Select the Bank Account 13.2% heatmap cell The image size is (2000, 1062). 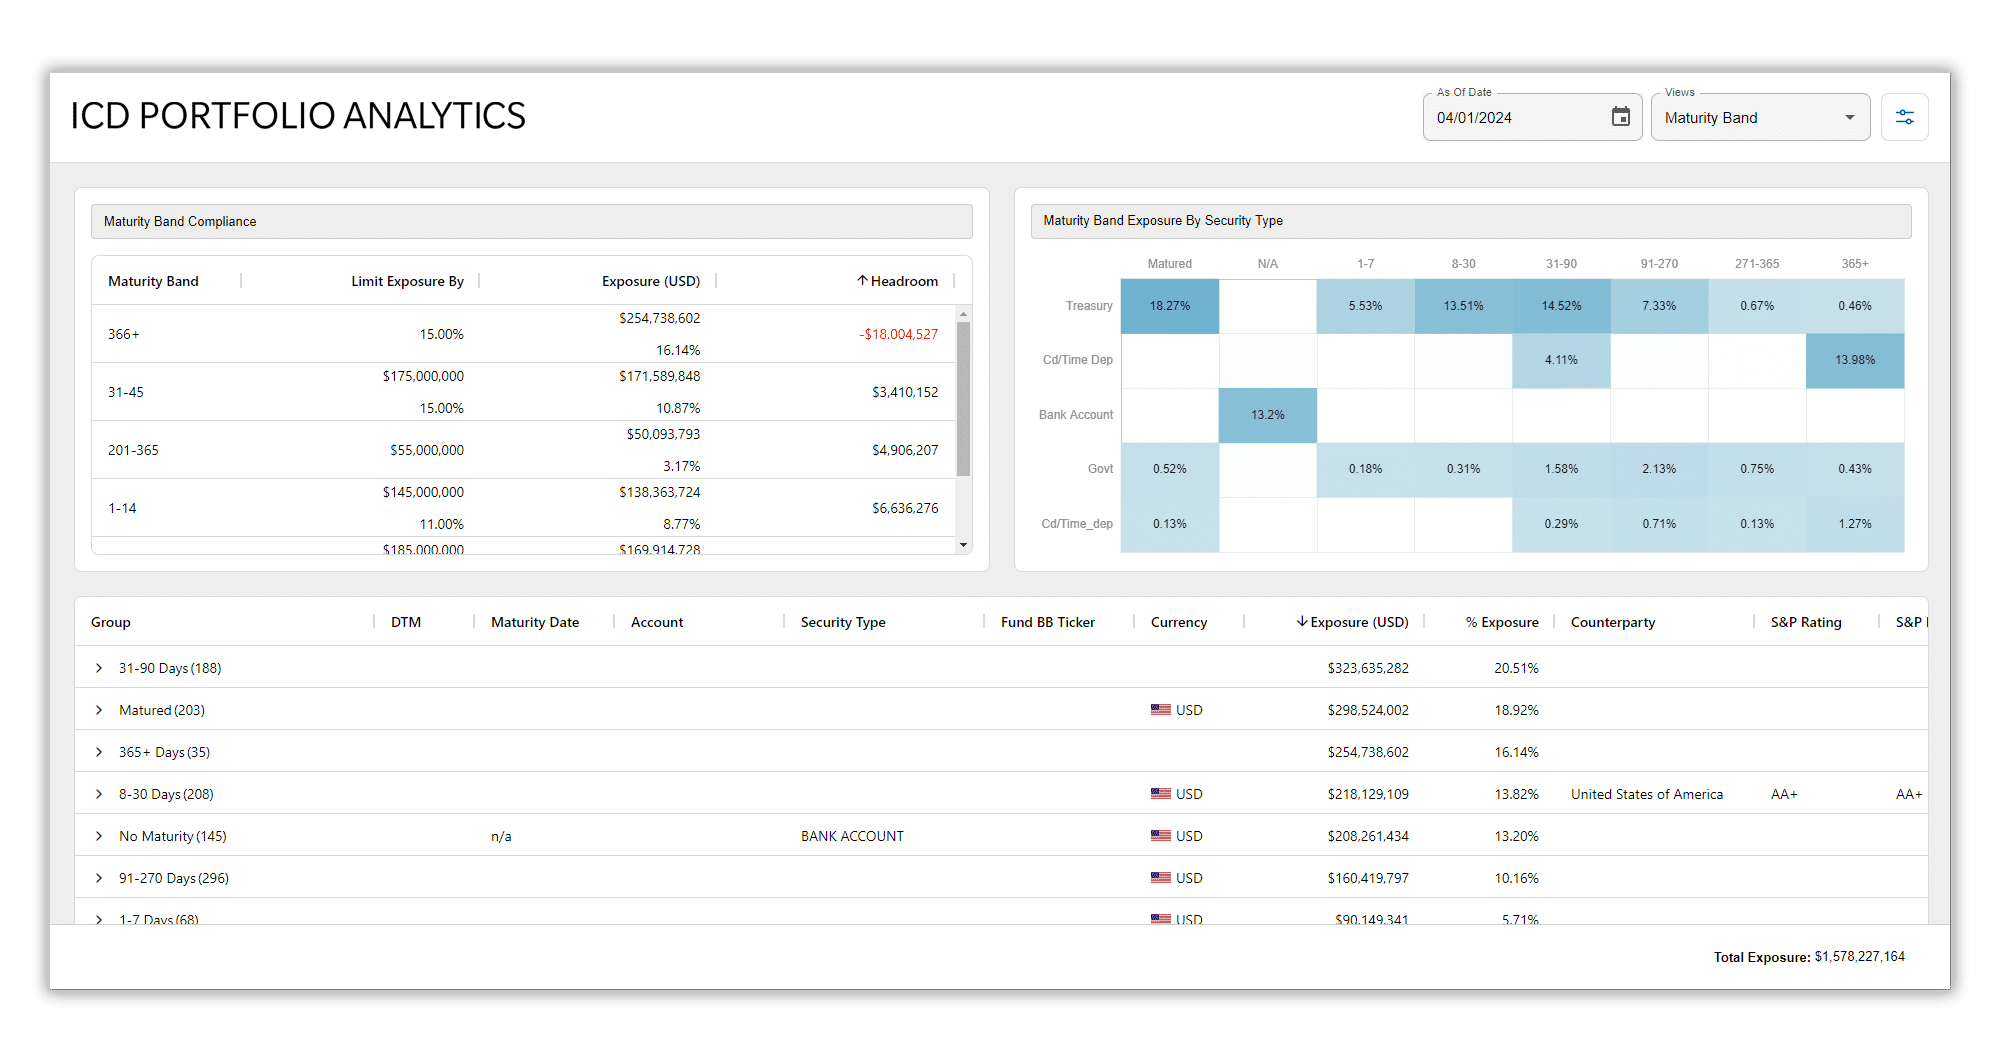1267,415
